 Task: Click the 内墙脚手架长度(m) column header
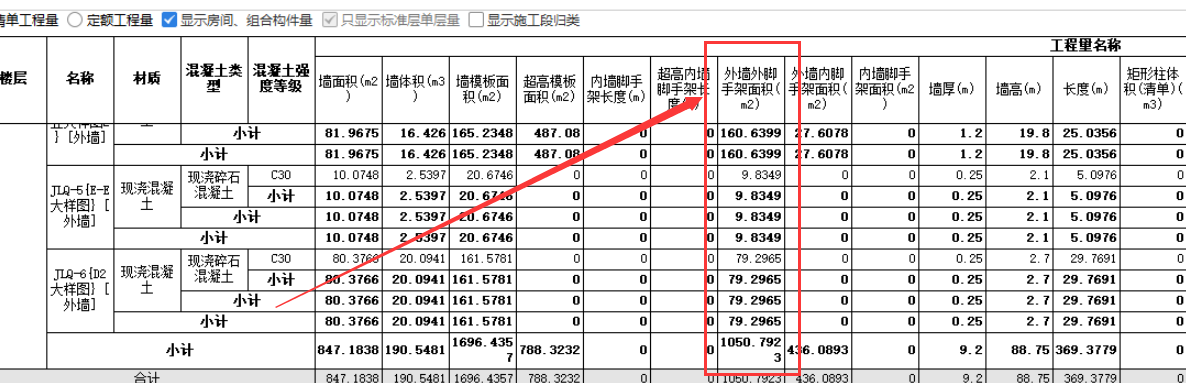(x=617, y=89)
